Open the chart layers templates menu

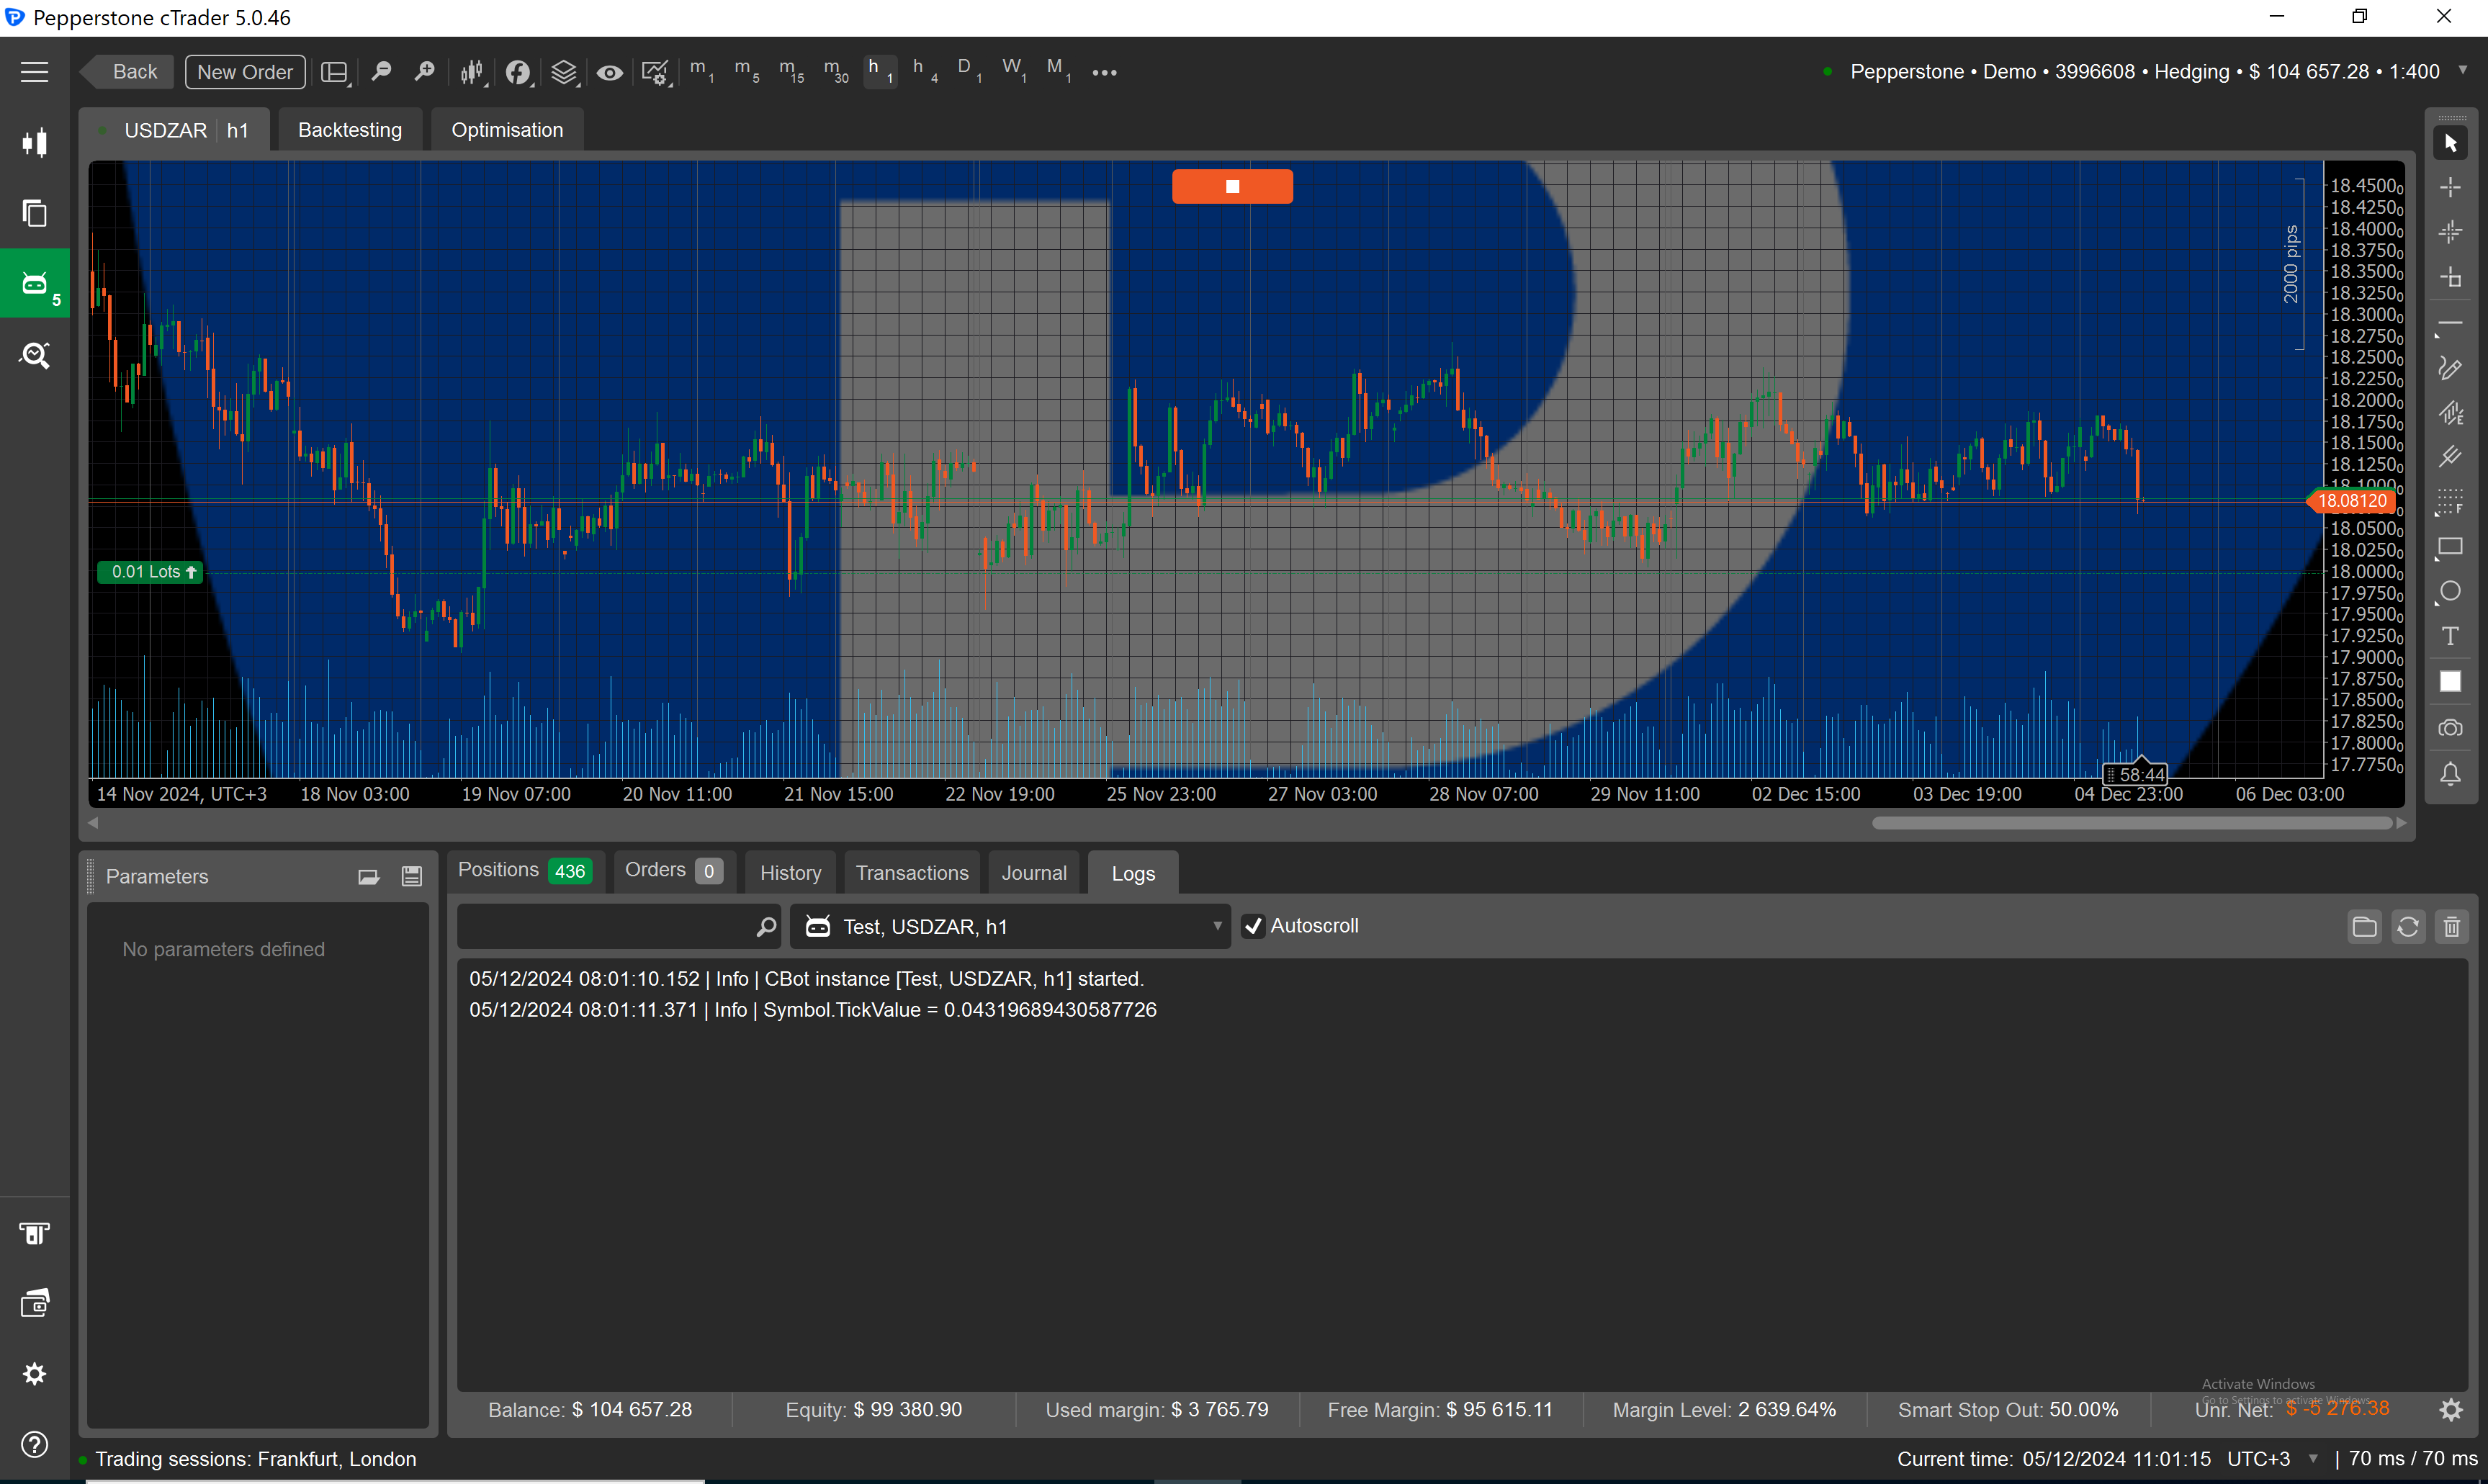click(564, 72)
